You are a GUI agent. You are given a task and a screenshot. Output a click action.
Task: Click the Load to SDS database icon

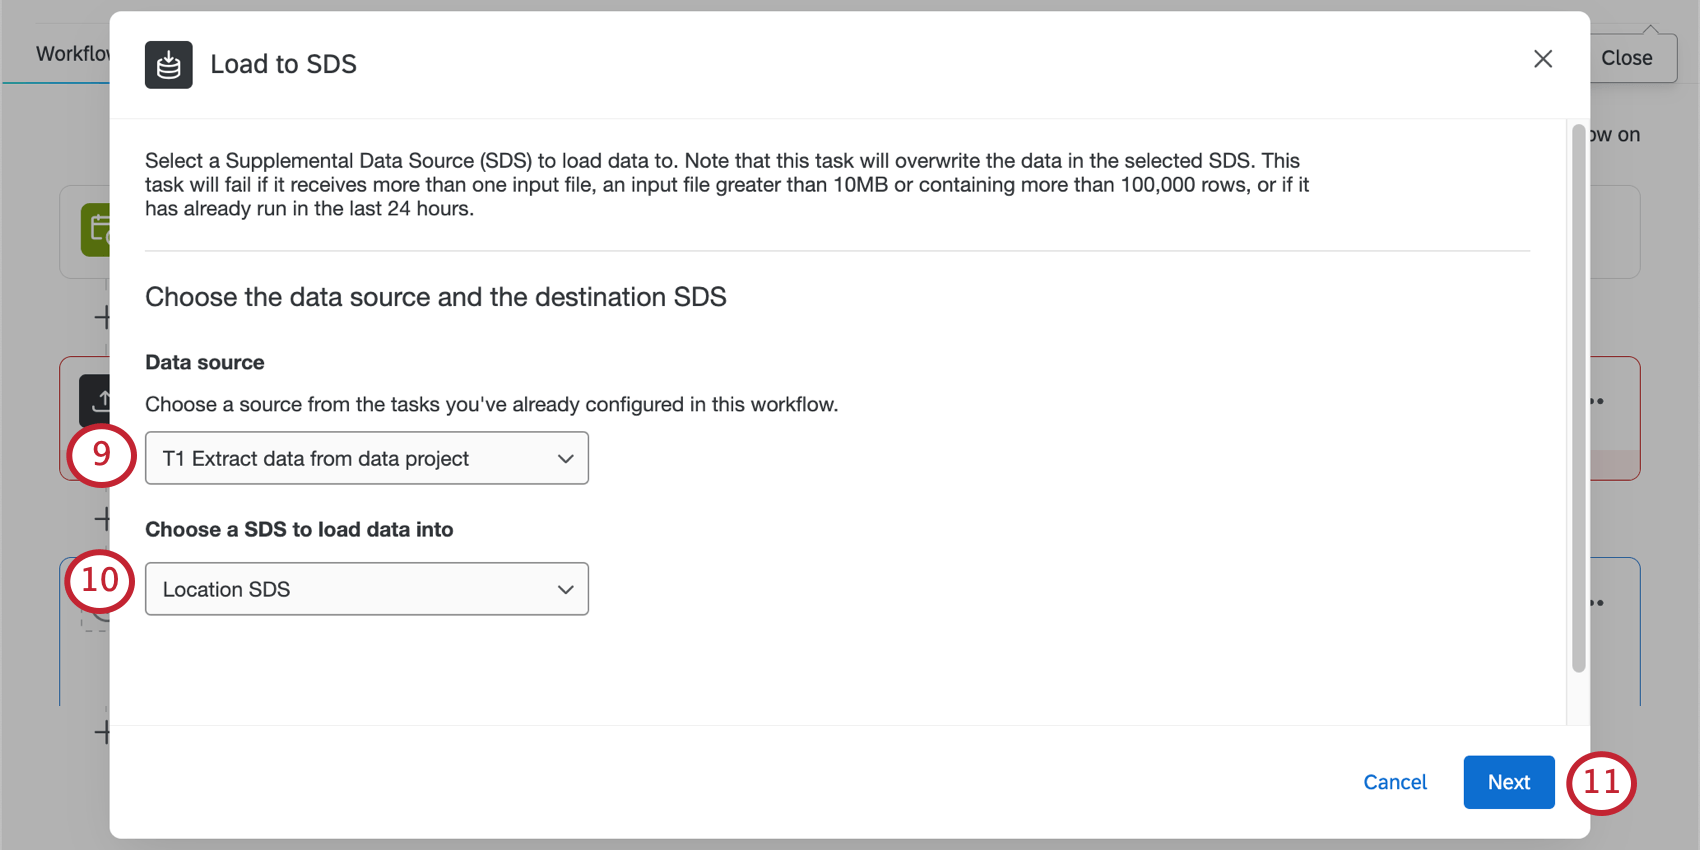point(168,65)
